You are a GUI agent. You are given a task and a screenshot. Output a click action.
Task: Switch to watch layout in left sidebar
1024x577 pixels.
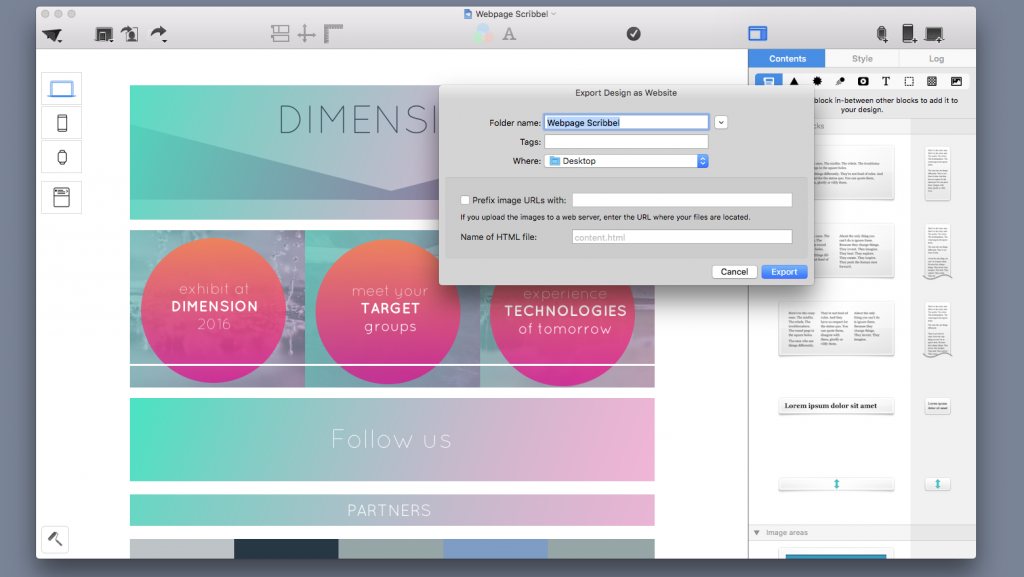click(61, 156)
